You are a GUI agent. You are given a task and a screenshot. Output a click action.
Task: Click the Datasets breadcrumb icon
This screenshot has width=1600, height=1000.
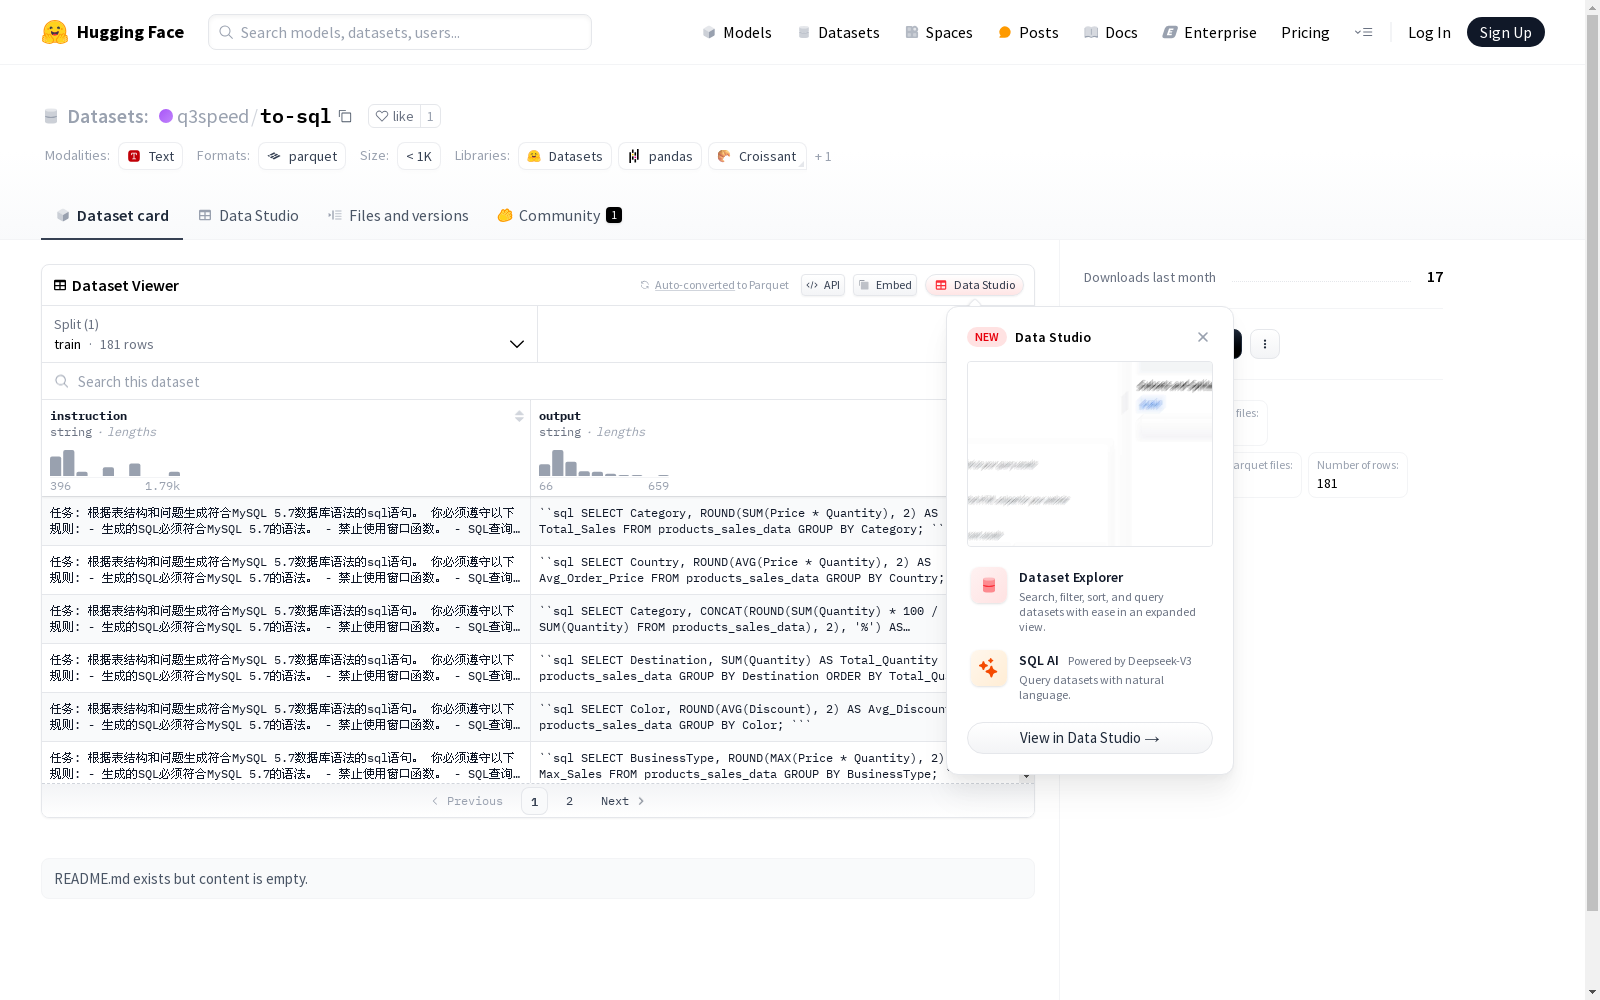[x=51, y=117]
